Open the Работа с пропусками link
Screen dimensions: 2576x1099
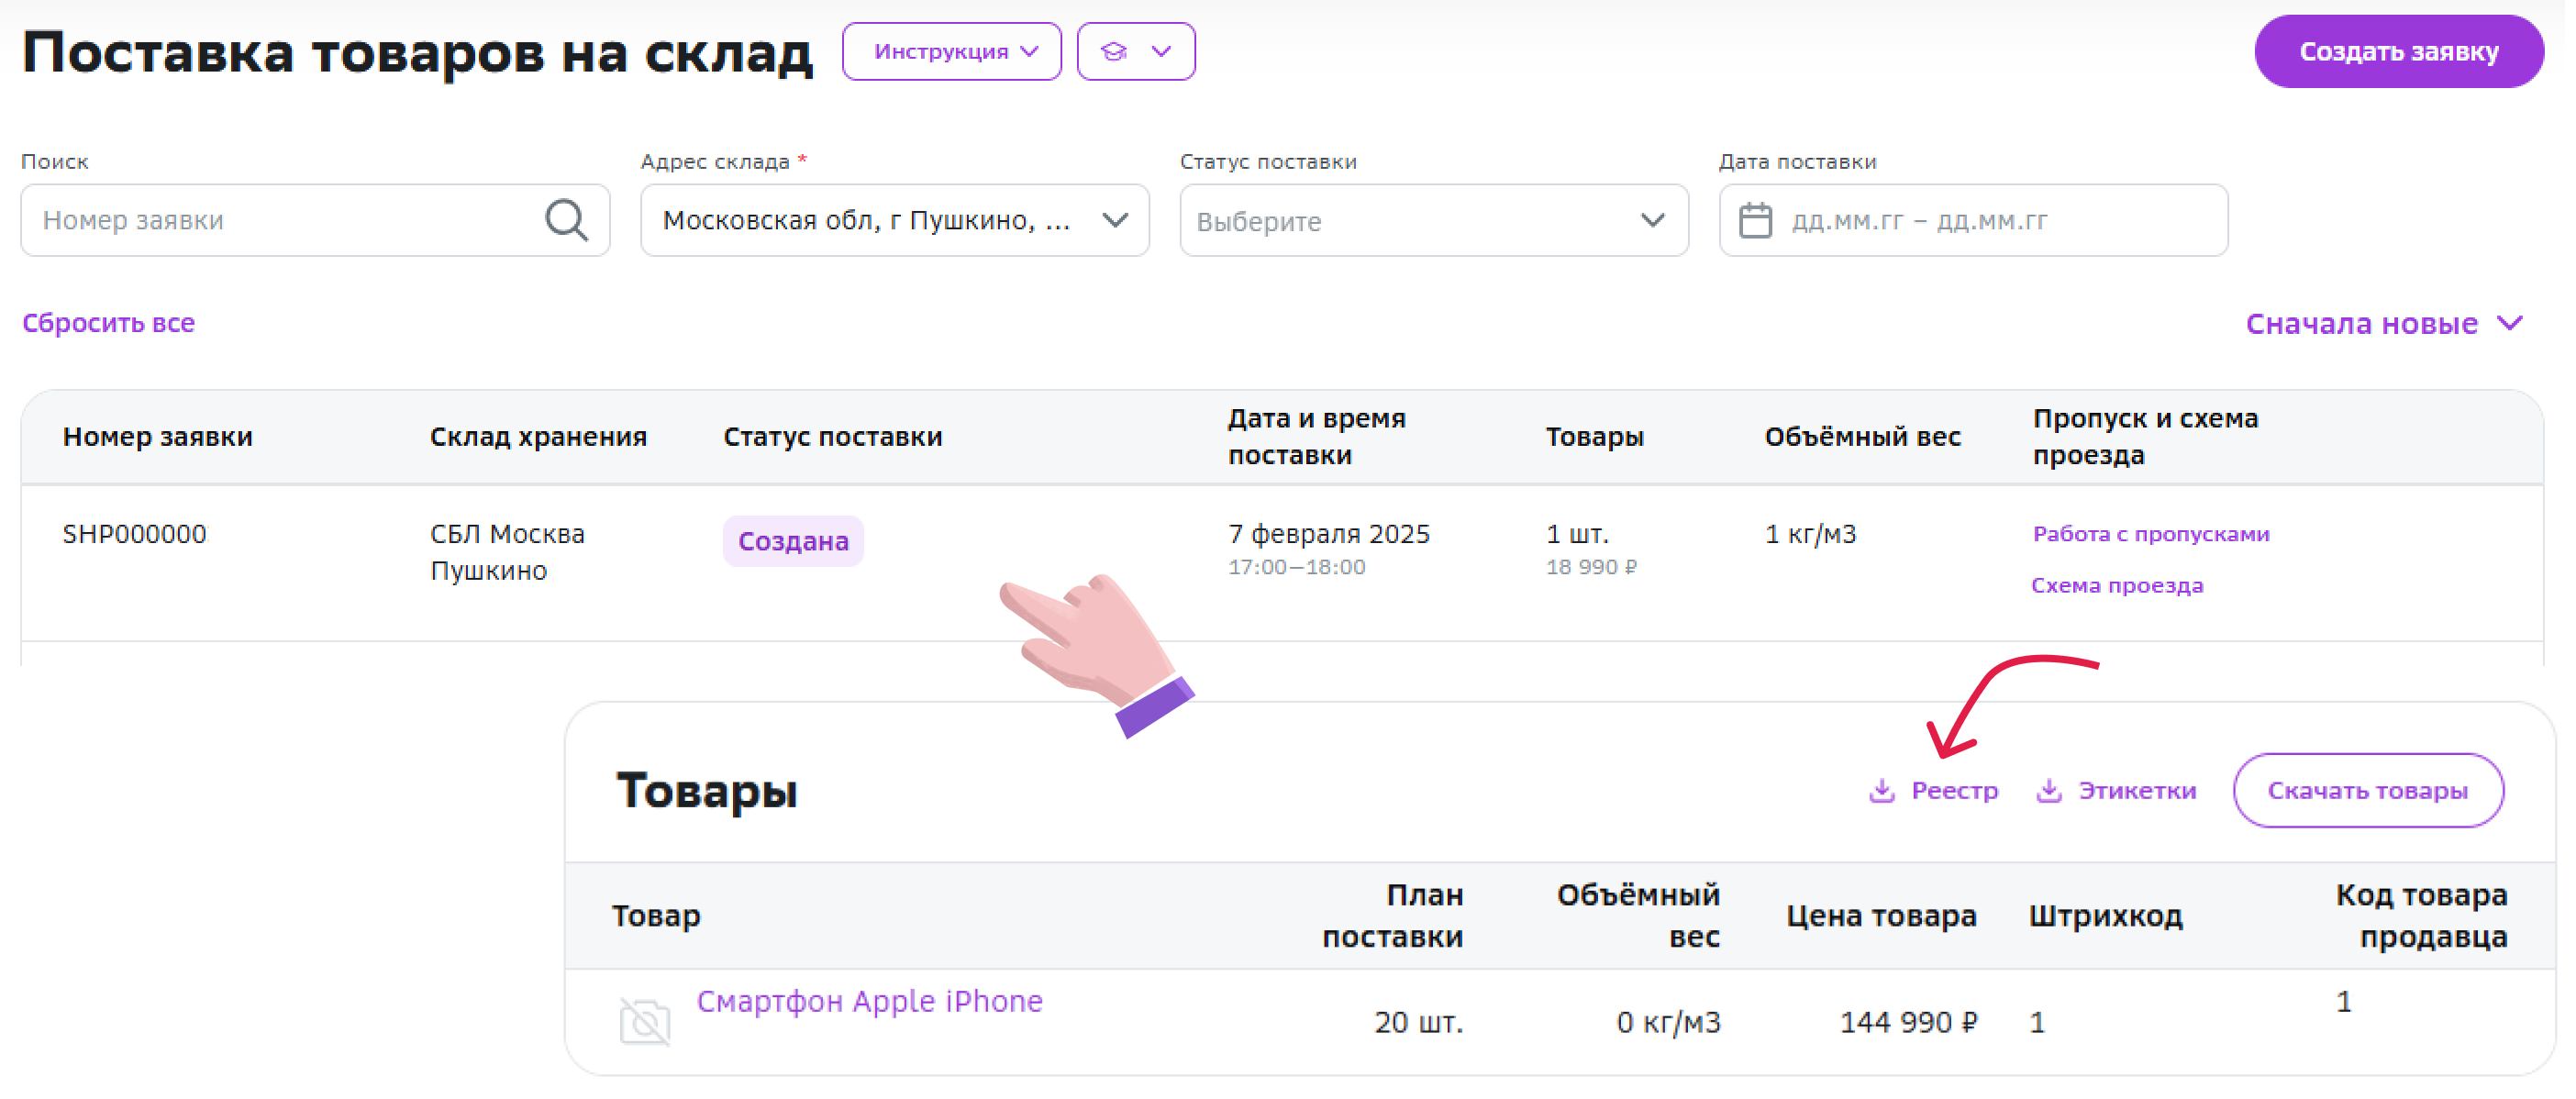(x=2150, y=534)
